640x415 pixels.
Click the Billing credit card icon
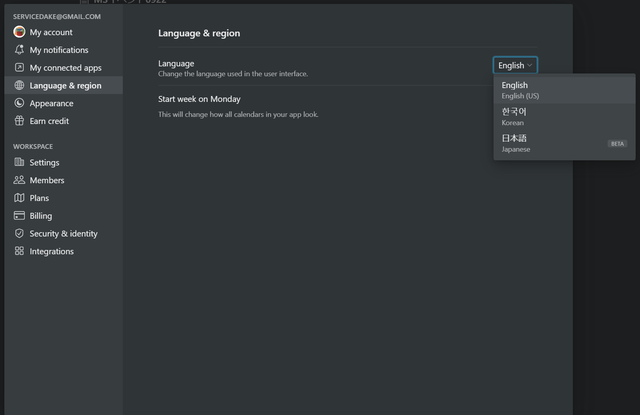click(19, 215)
